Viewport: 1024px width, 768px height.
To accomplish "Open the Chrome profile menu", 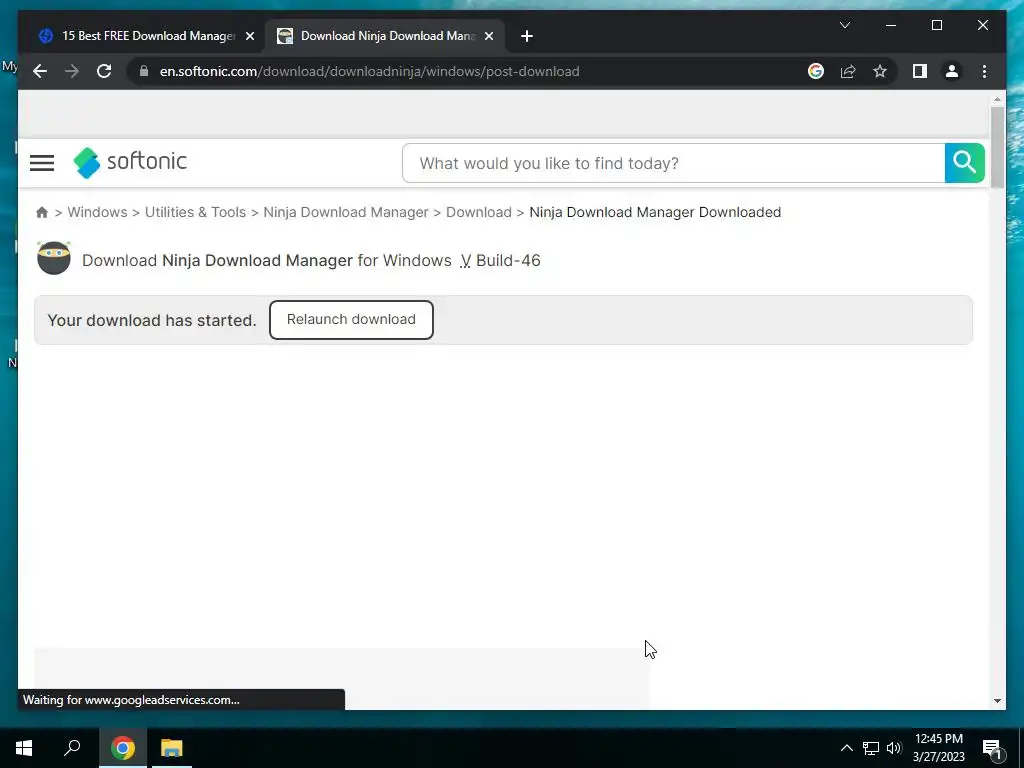I will (x=952, y=71).
